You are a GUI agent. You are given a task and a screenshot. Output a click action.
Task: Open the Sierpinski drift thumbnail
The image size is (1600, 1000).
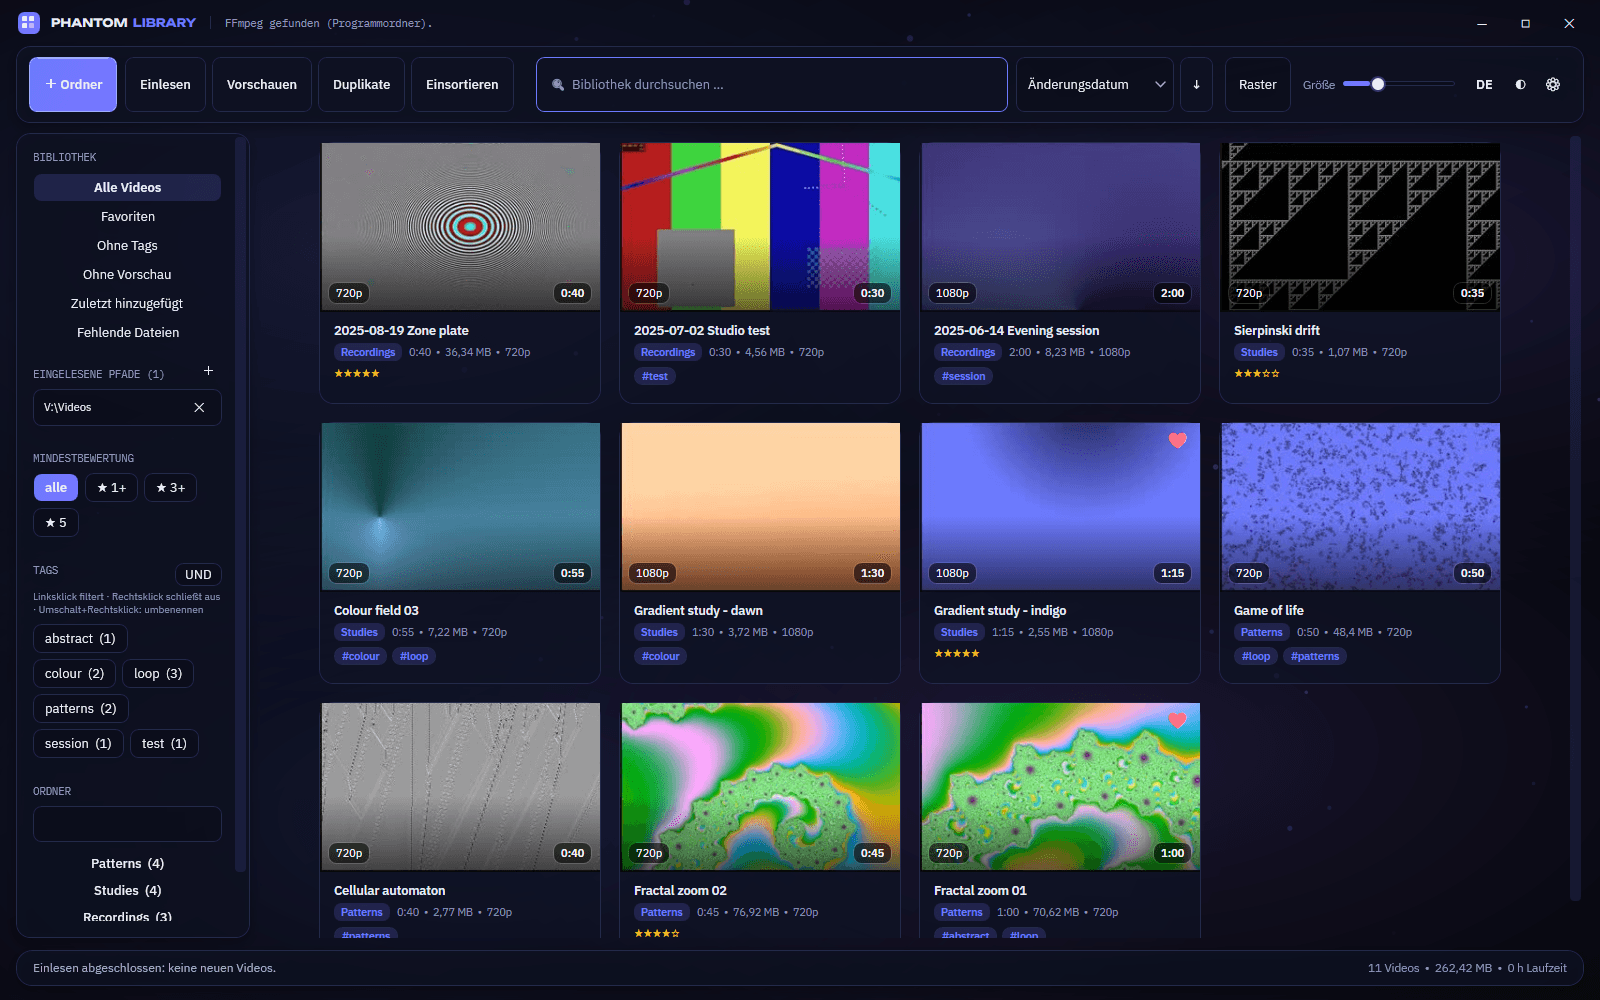coord(1361,227)
